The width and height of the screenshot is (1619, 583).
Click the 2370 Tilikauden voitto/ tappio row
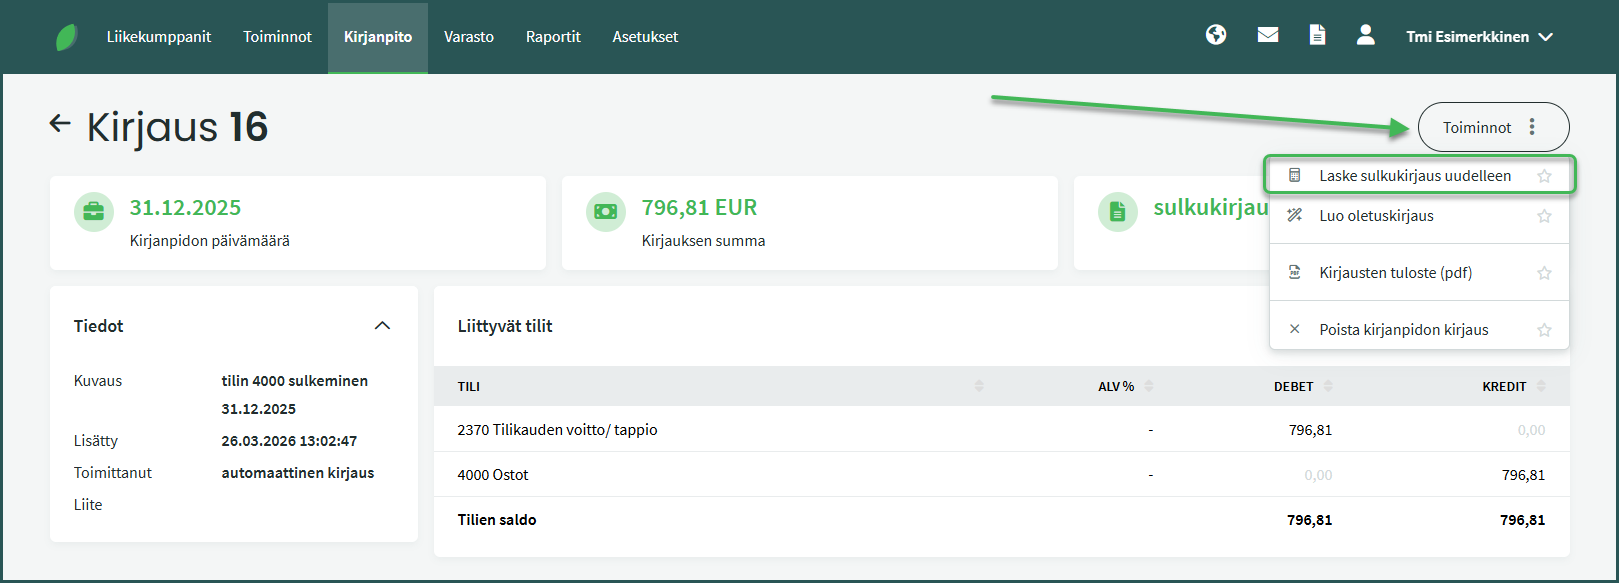coord(557,430)
